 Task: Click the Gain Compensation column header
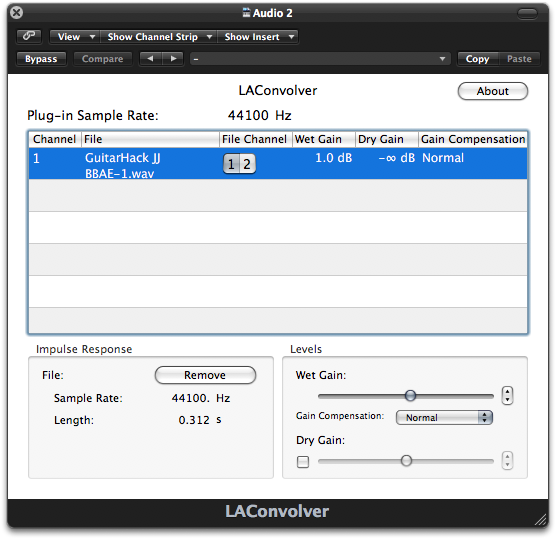point(473,139)
